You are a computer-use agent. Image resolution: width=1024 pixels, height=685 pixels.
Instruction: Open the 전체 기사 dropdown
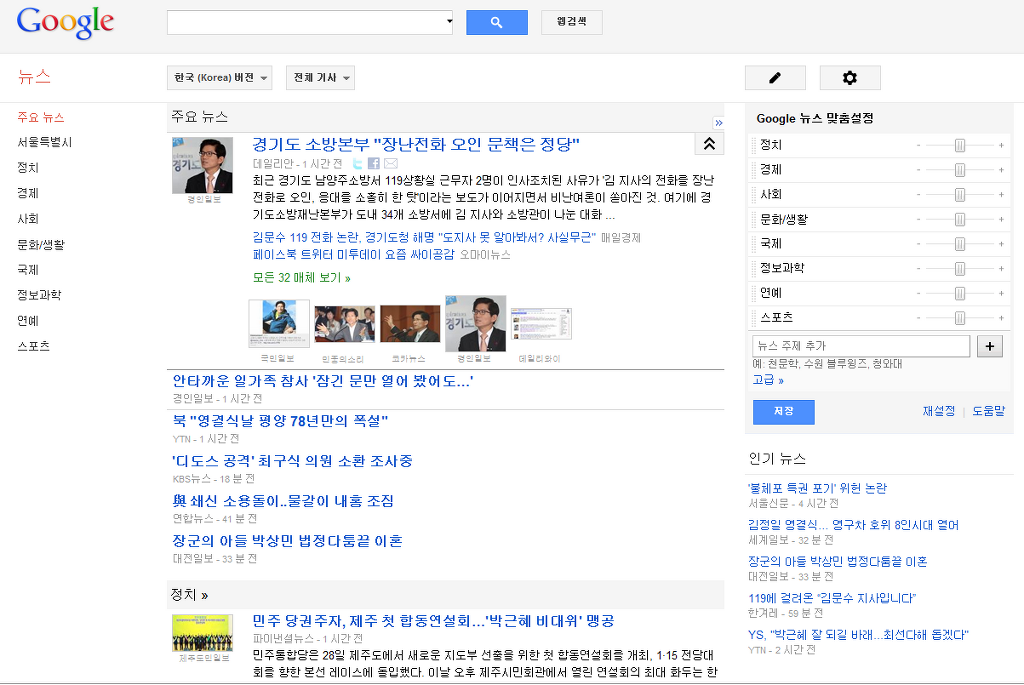tap(320, 78)
